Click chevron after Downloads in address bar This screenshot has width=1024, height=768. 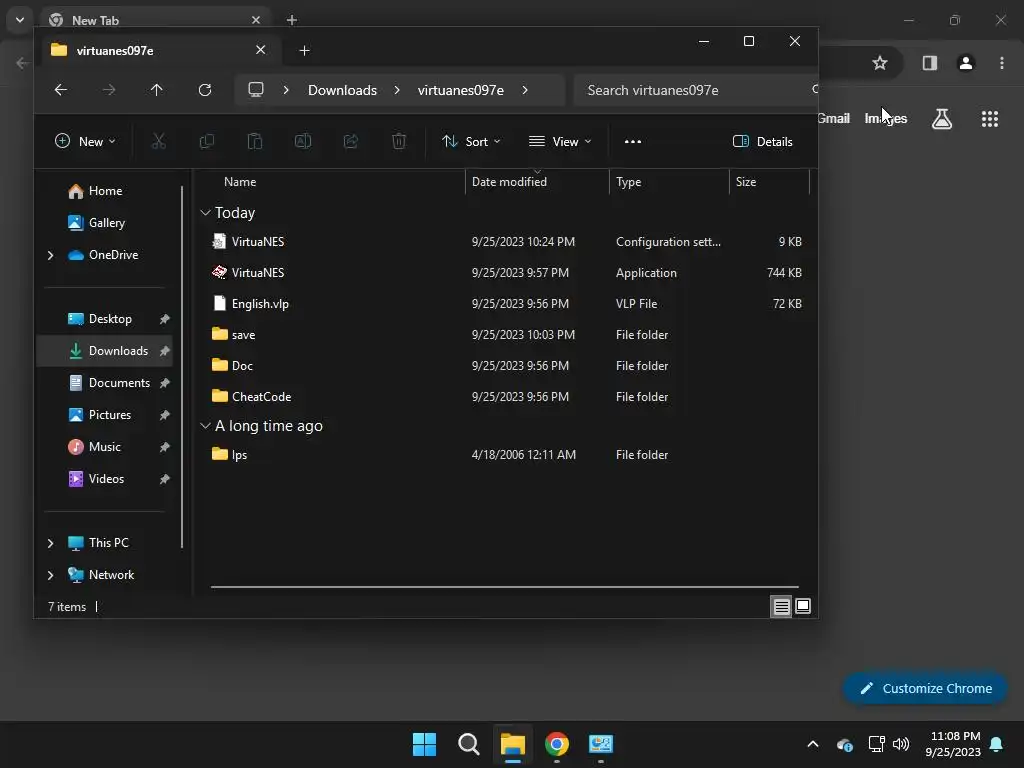coord(396,90)
